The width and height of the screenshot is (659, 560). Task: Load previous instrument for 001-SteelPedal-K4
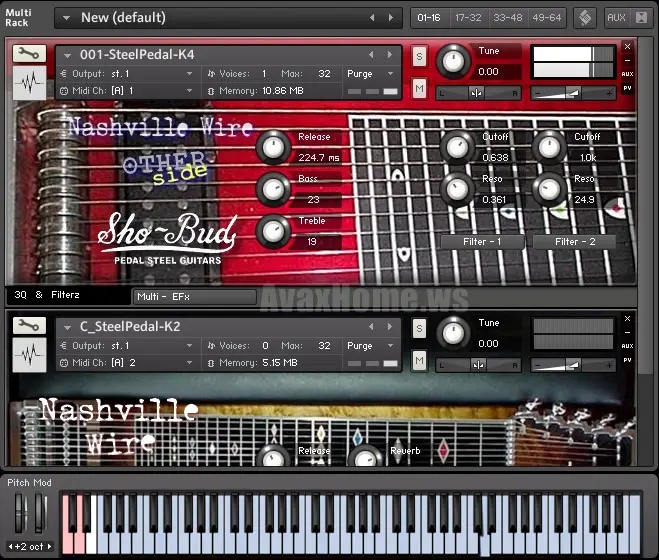click(371, 55)
